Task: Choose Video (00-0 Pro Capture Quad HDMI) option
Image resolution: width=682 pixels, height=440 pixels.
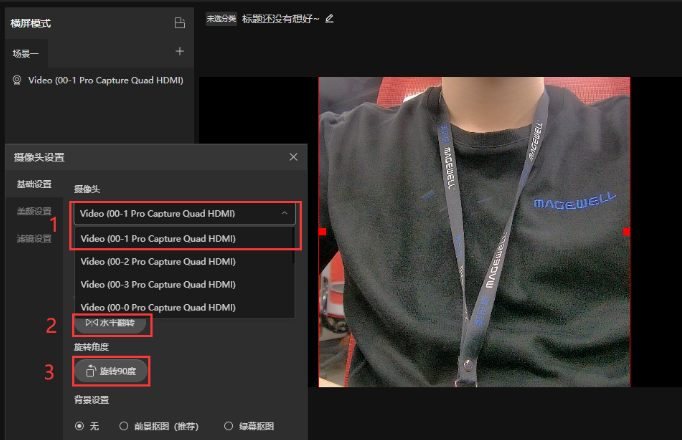Action: click(x=184, y=307)
